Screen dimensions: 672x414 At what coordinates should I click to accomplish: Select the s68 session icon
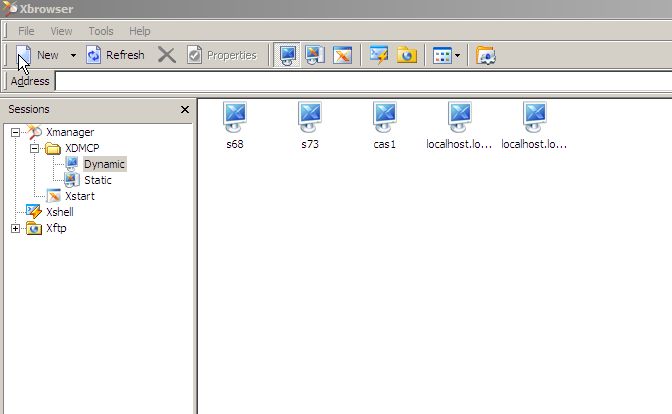click(235, 117)
